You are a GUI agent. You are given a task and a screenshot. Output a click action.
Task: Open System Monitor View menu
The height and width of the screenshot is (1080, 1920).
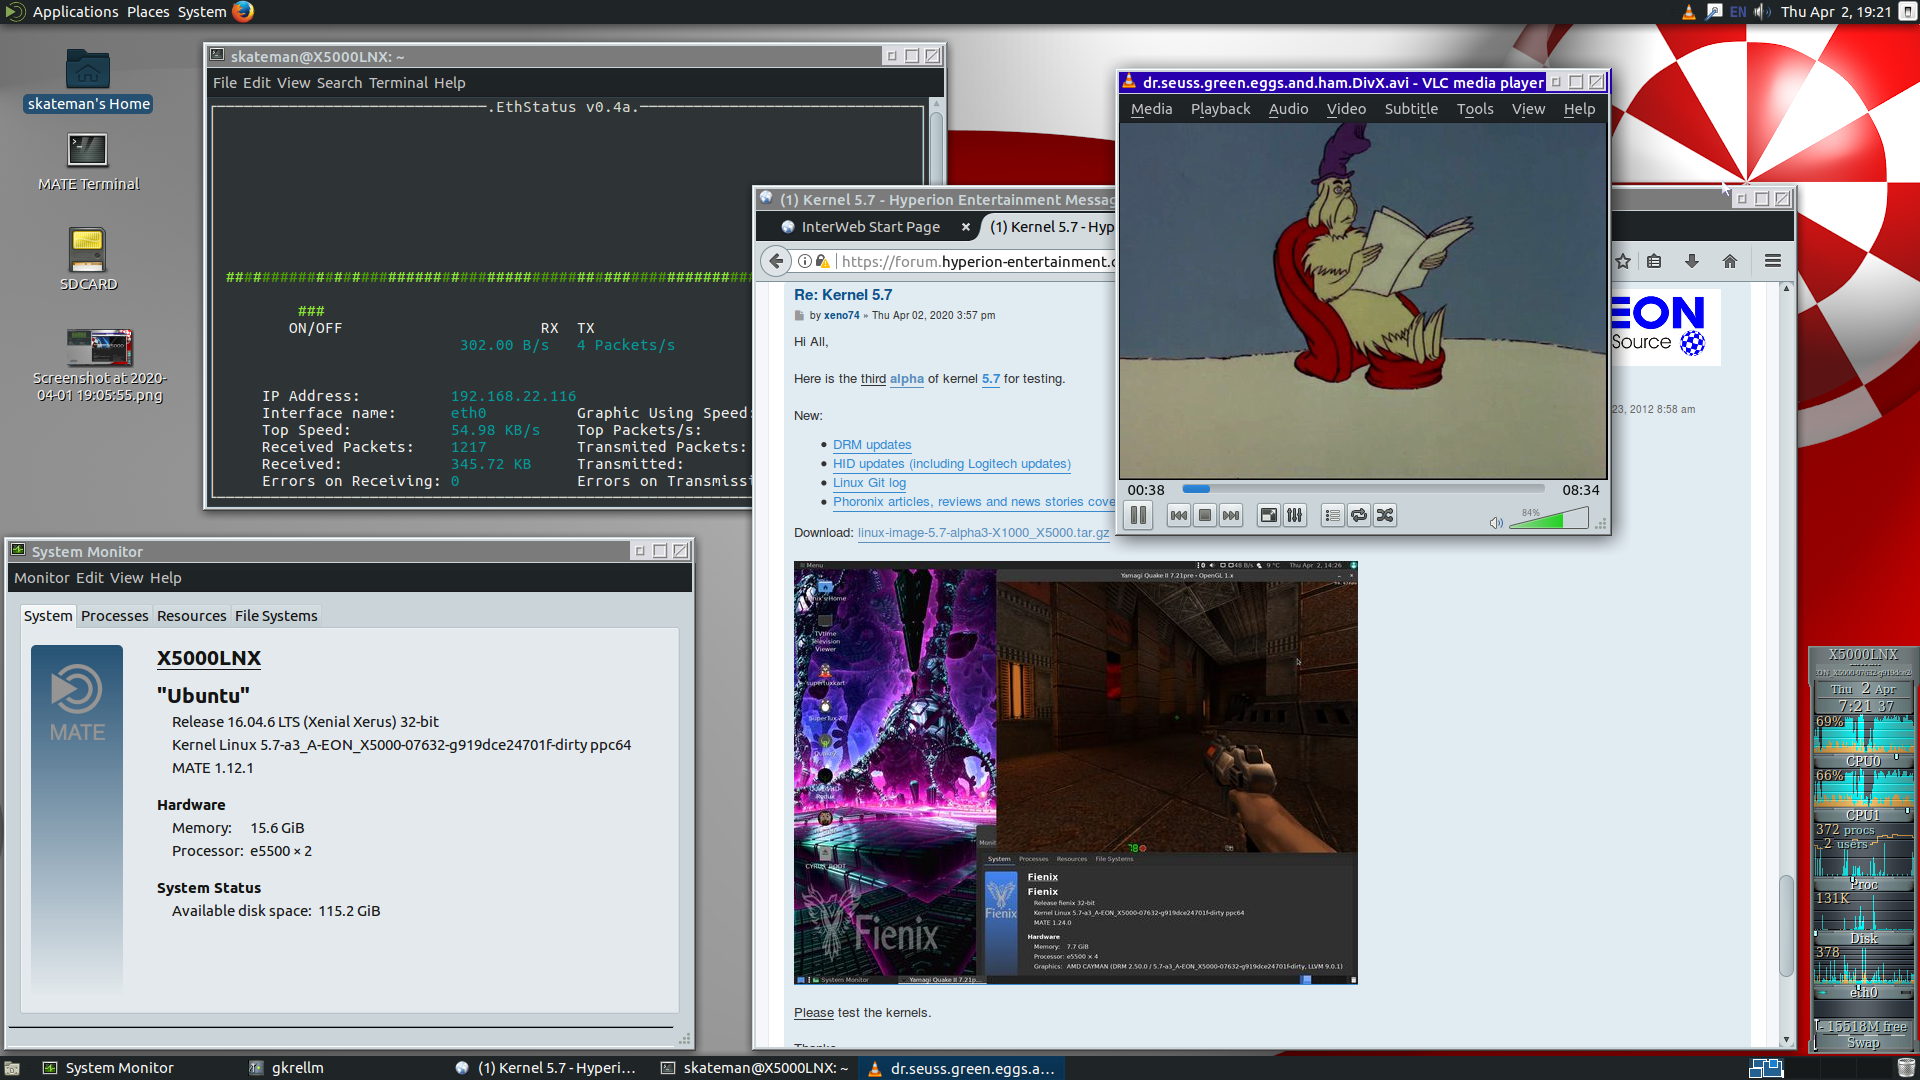click(x=127, y=578)
